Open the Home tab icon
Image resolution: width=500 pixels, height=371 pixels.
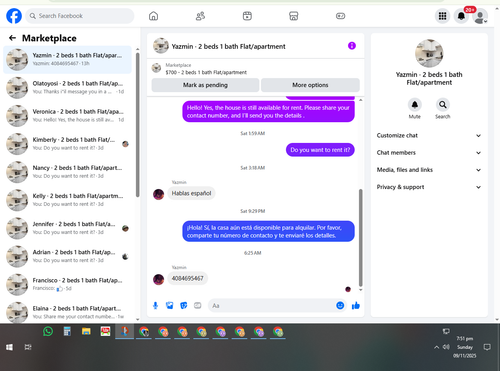click(153, 16)
